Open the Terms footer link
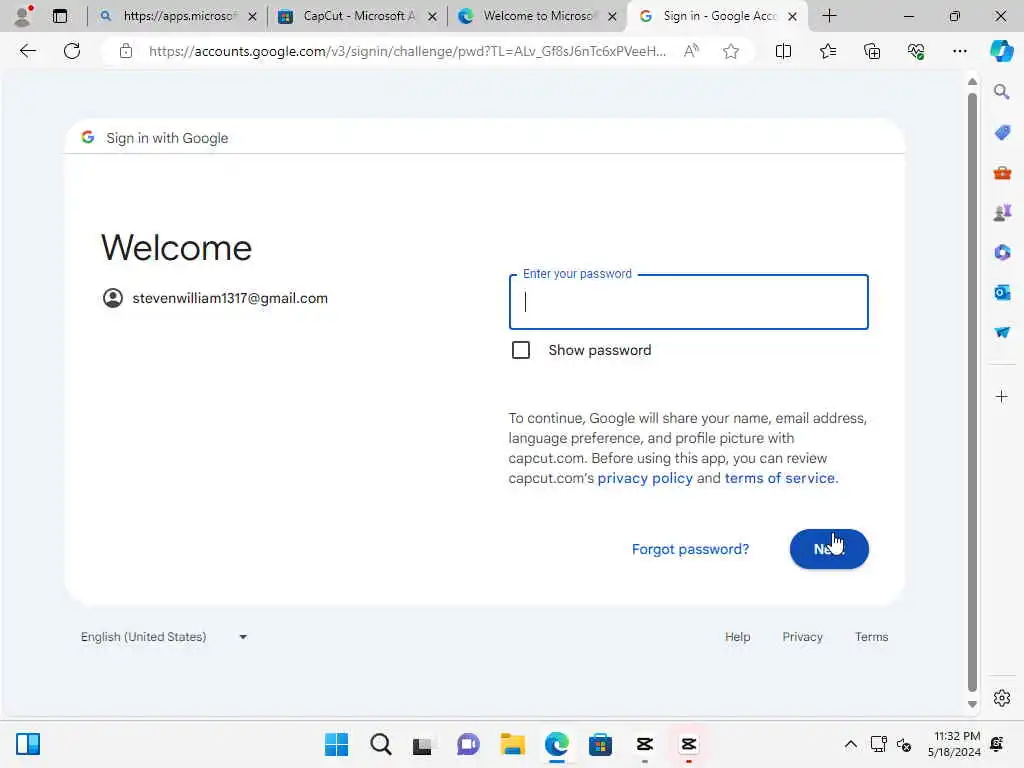The height and width of the screenshot is (768, 1024). 871,637
